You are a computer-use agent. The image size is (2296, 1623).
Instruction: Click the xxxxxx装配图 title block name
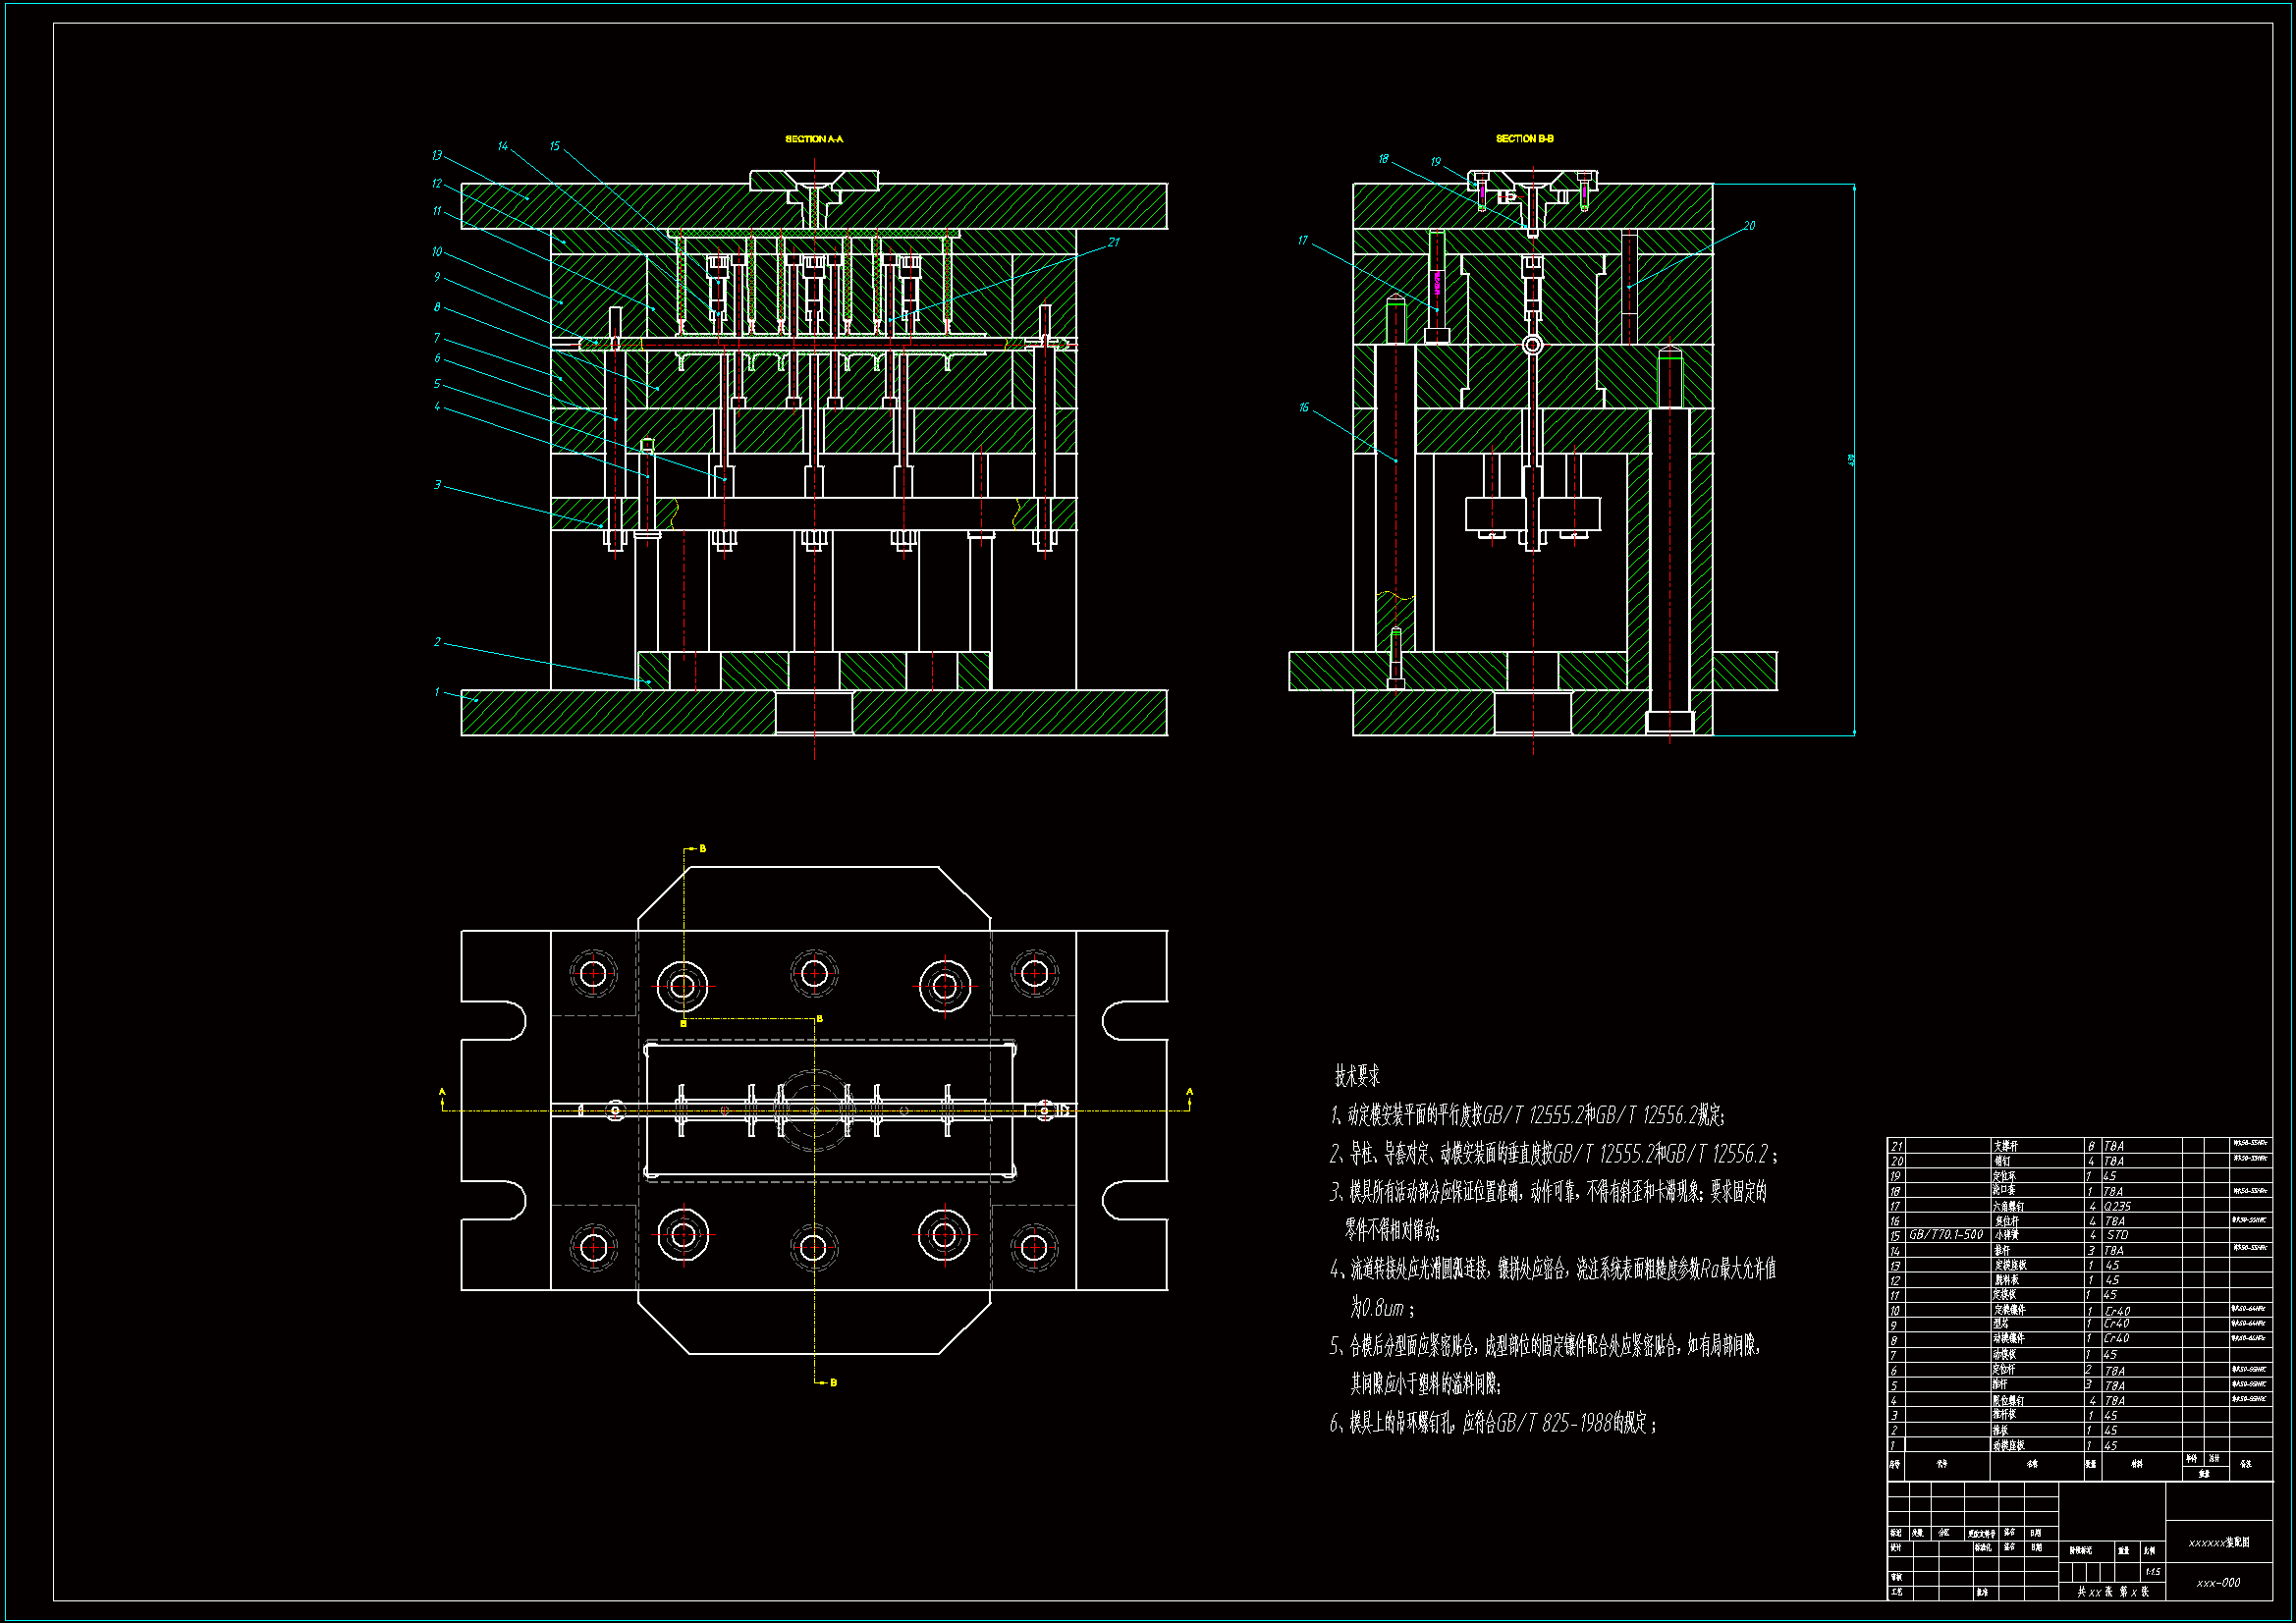2218,1543
